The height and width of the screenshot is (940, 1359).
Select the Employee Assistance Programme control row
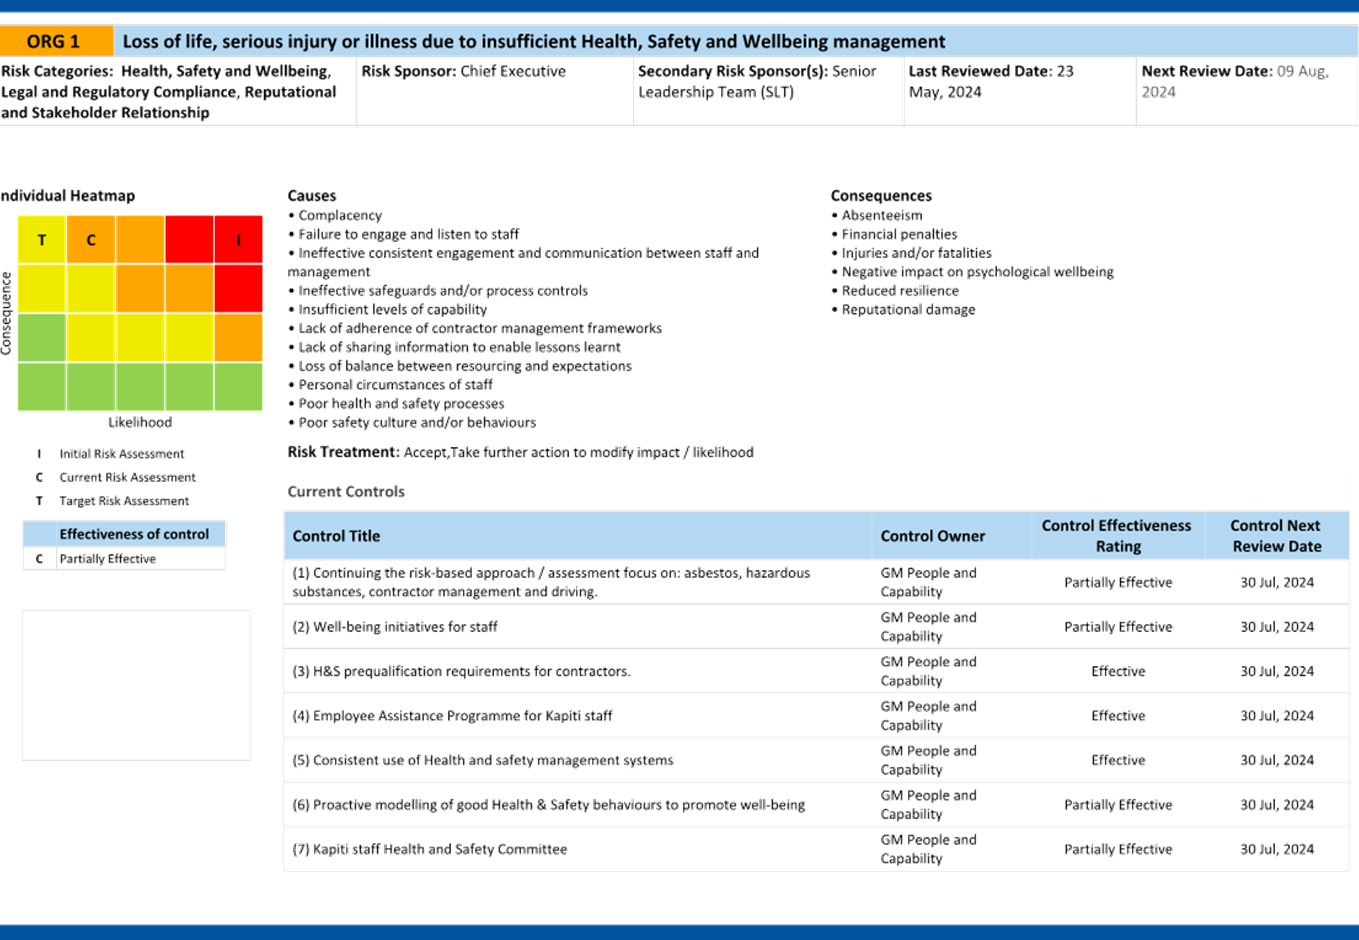(x=453, y=716)
